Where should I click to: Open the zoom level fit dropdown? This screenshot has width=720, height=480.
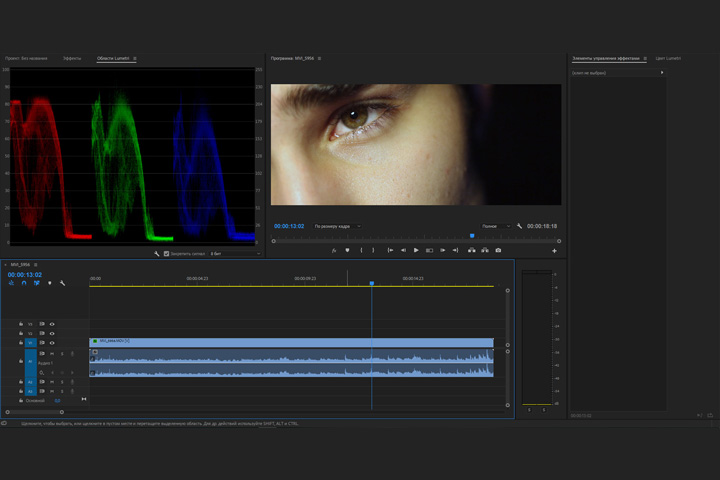pyautogui.click(x=338, y=226)
